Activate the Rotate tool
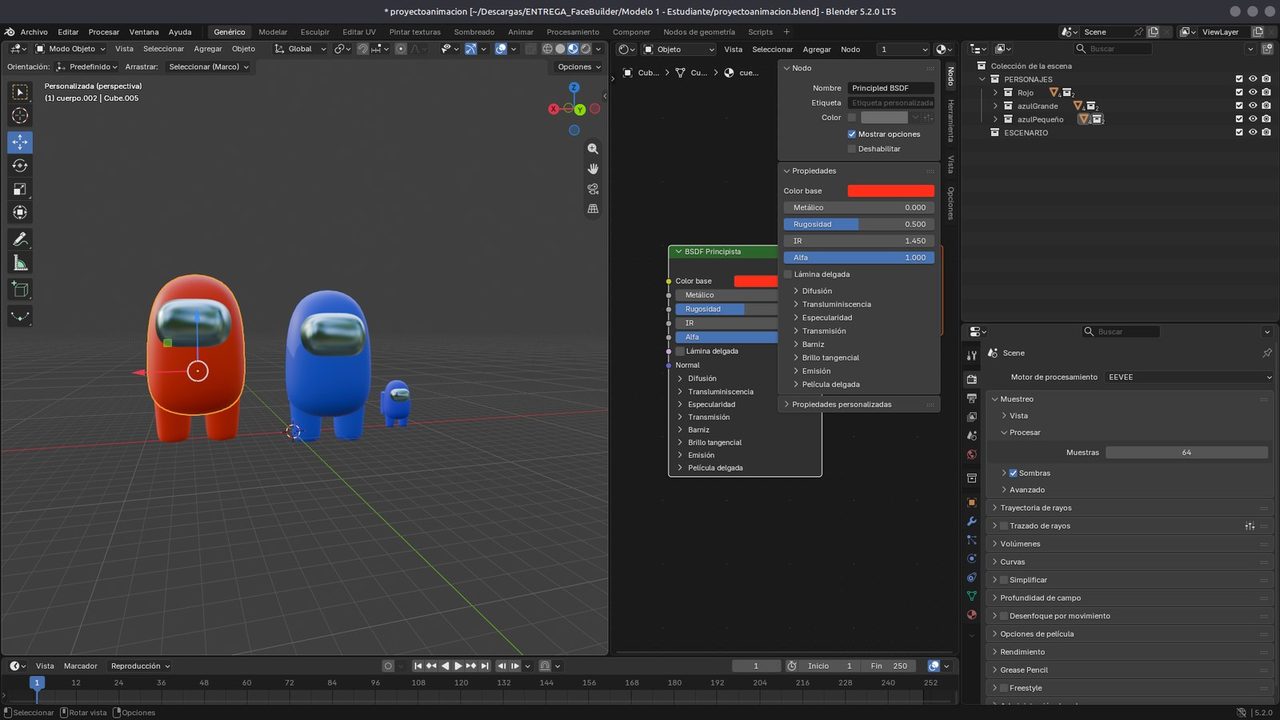Screen dimensions: 1280x720 (20, 166)
